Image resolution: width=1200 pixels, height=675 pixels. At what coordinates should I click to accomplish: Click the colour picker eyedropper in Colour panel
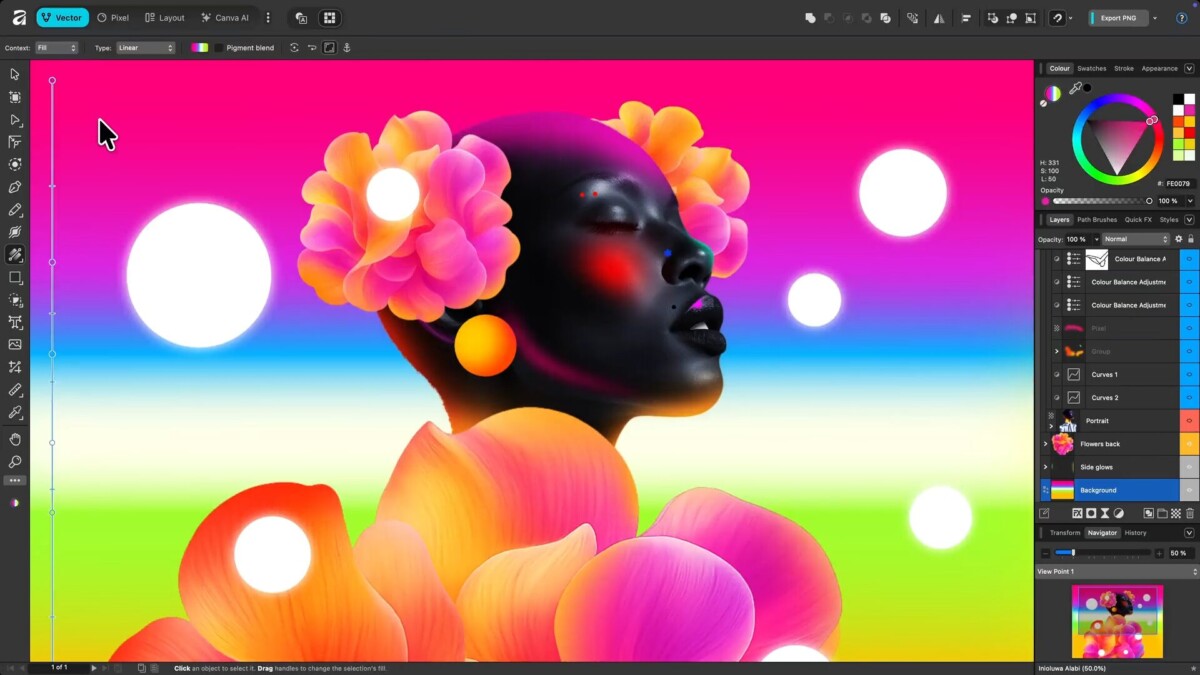[1076, 88]
